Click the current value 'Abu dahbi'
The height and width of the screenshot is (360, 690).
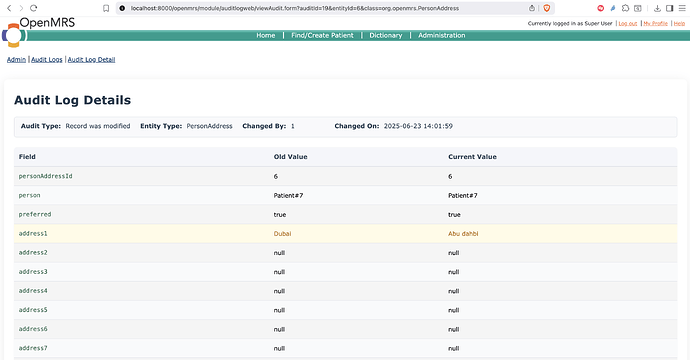click(x=463, y=234)
